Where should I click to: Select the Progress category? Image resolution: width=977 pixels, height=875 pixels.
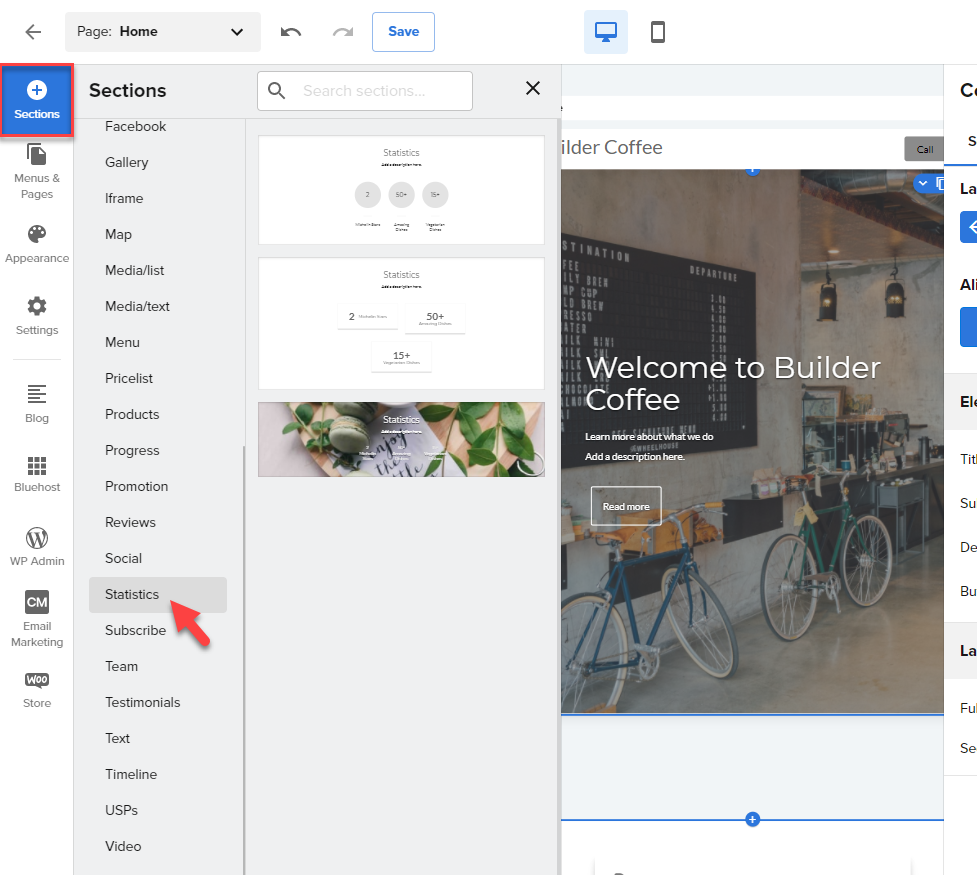click(x=132, y=451)
